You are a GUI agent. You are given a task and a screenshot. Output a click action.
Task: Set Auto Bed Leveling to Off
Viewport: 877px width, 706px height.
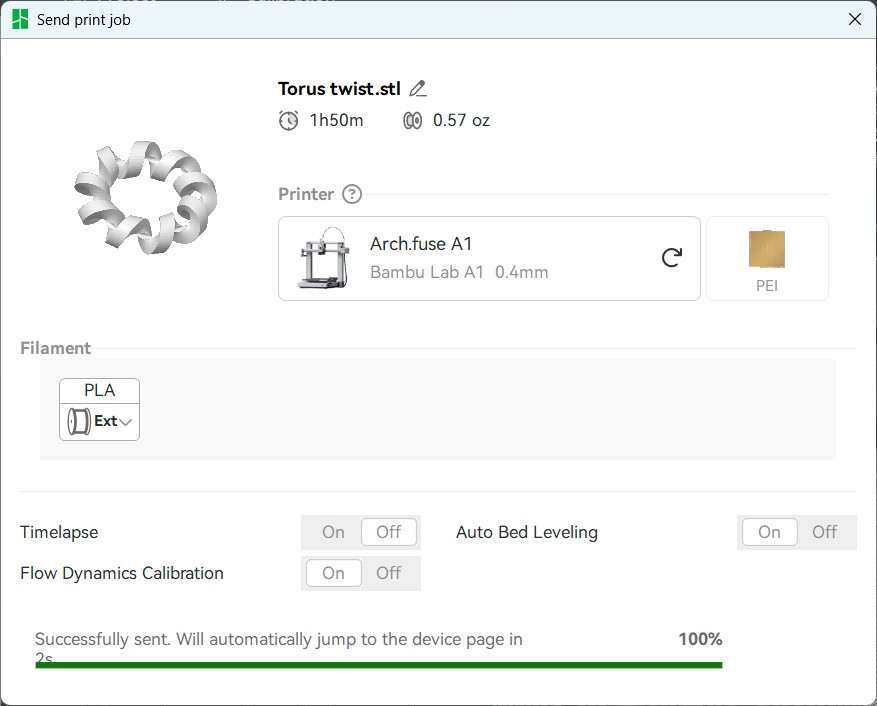pyautogui.click(x=824, y=531)
